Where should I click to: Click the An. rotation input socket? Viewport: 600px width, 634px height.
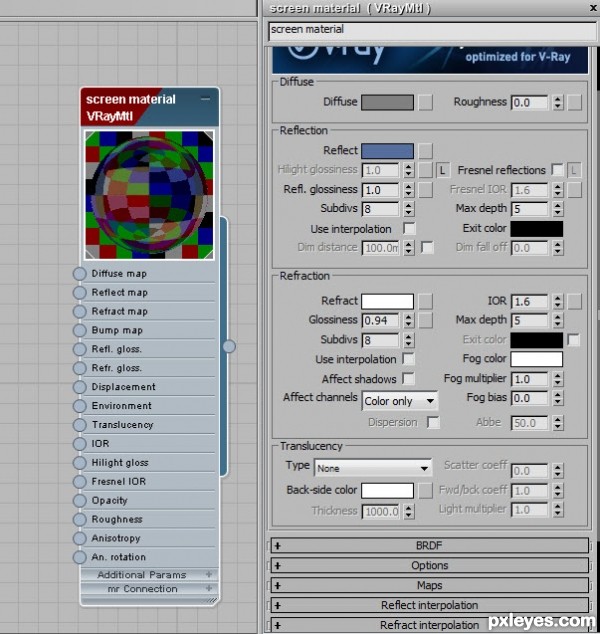[x=80, y=557]
